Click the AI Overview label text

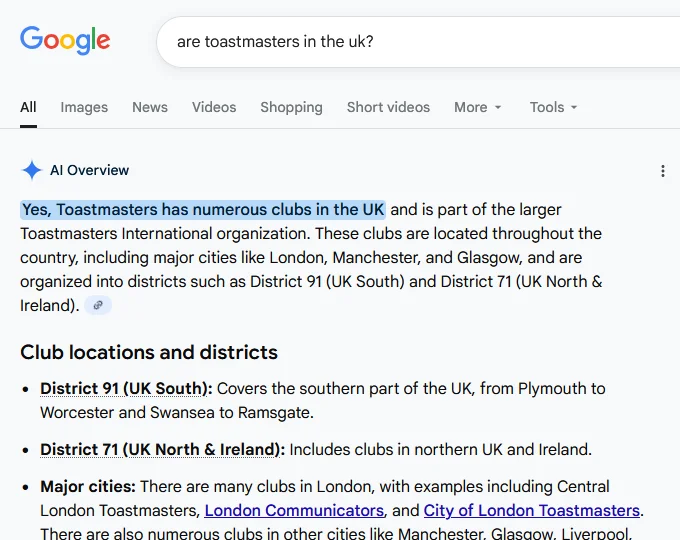coord(90,171)
